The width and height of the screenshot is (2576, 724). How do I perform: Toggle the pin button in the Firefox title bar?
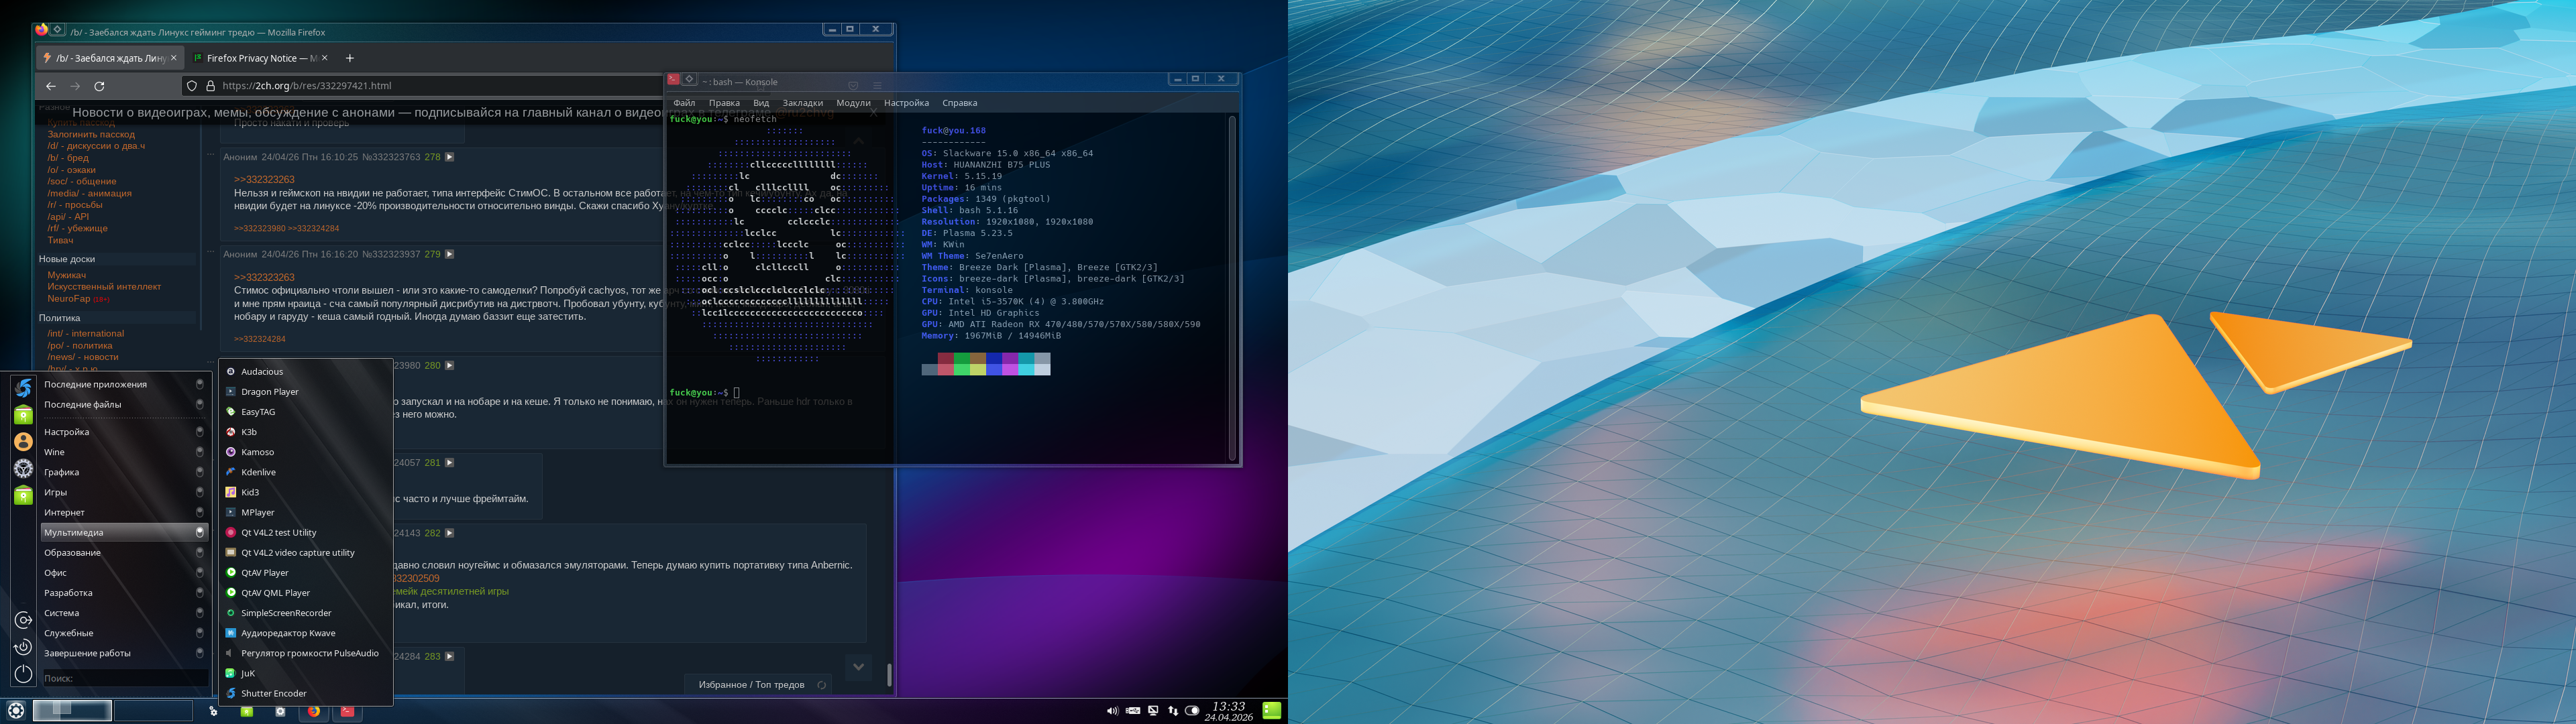click(x=57, y=30)
